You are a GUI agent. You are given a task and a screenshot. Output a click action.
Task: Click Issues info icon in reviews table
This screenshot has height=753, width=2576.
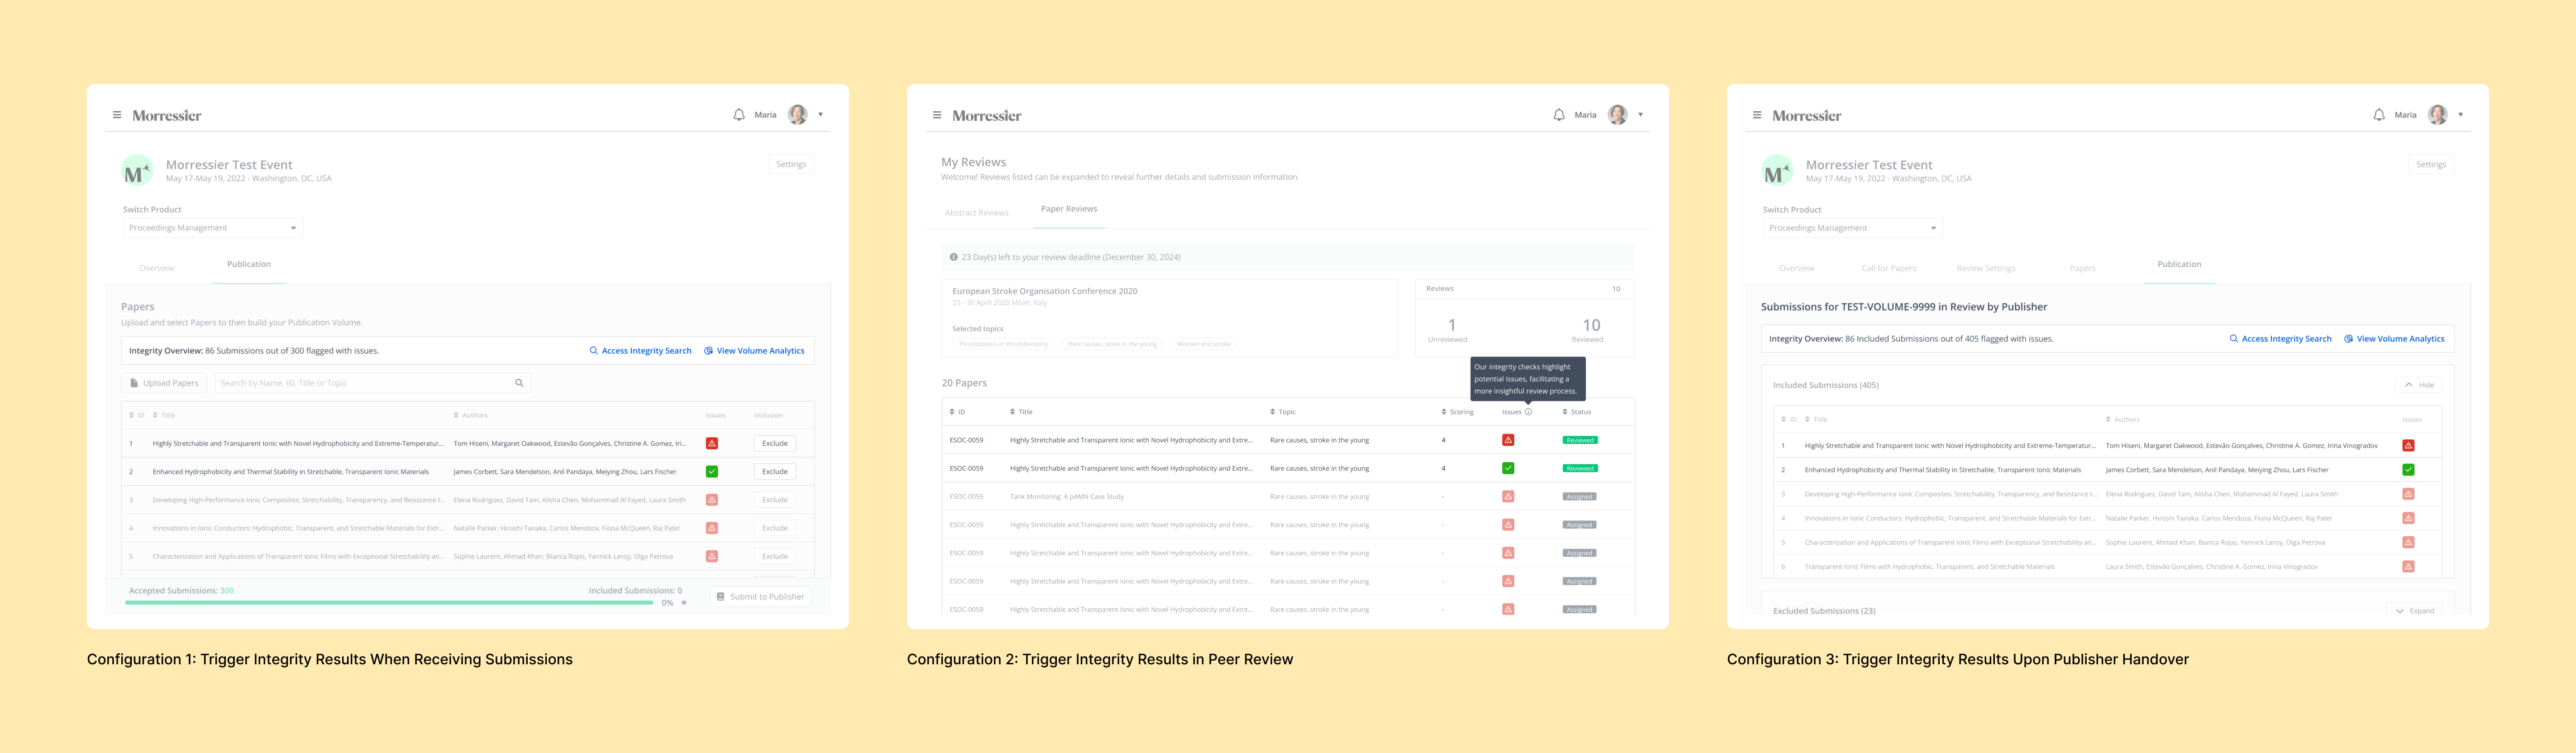click(1528, 412)
